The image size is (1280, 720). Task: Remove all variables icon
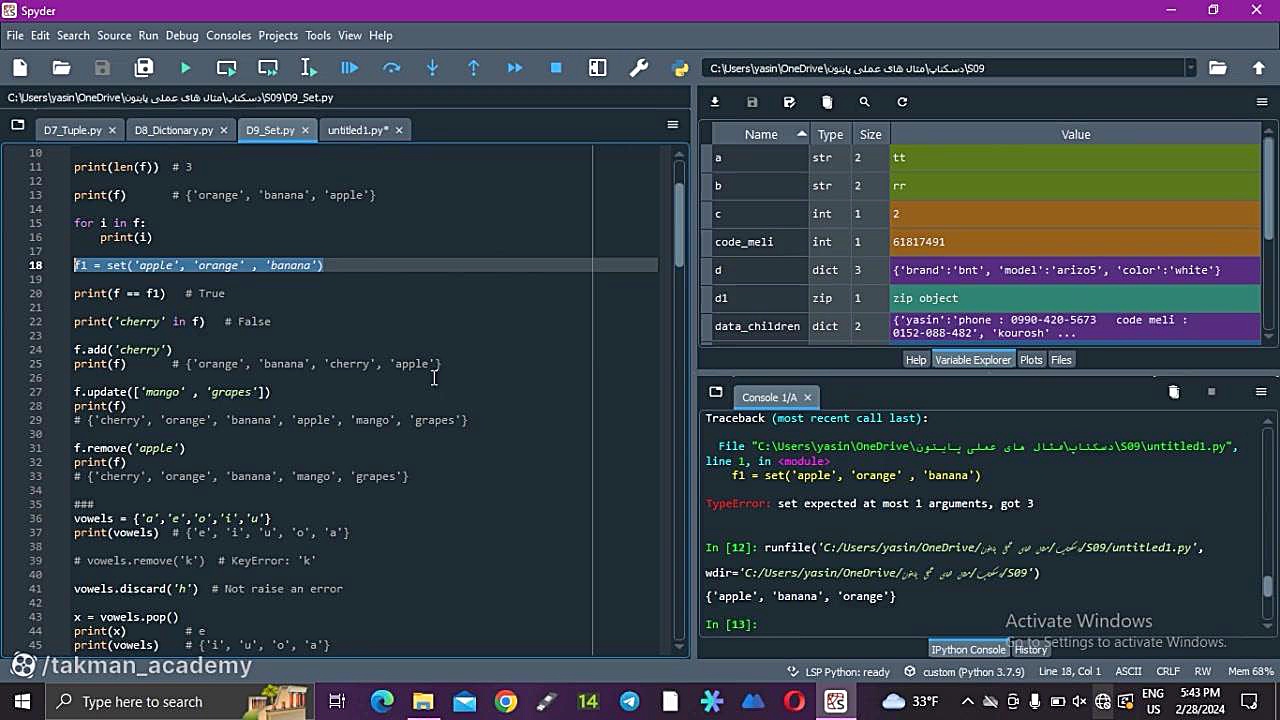[x=827, y=102]
